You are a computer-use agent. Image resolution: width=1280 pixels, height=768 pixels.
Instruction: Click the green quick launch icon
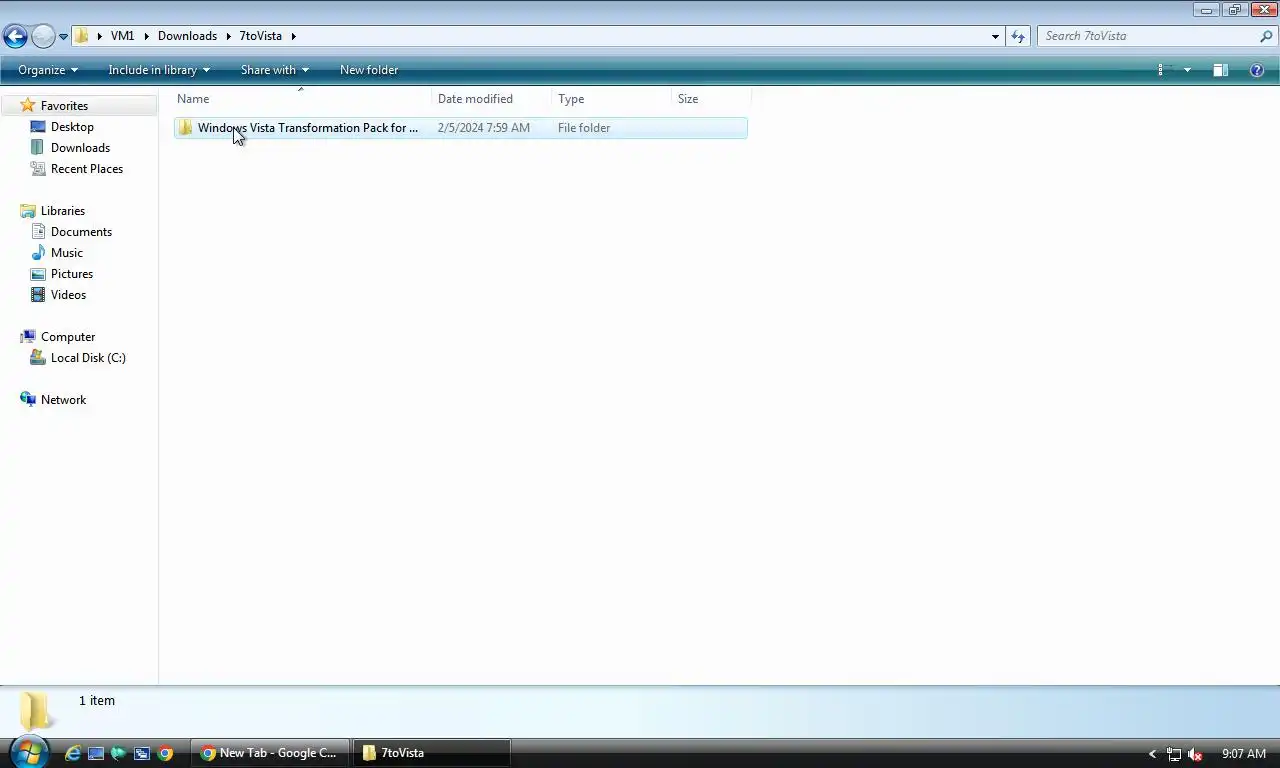(x=119, y=753)
